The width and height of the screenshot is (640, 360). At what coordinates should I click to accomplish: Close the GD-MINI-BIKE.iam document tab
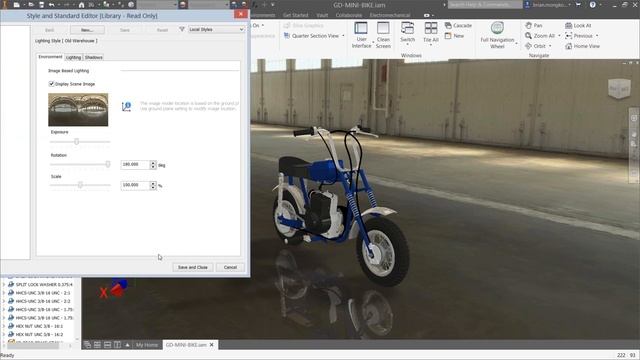[211, 345]
